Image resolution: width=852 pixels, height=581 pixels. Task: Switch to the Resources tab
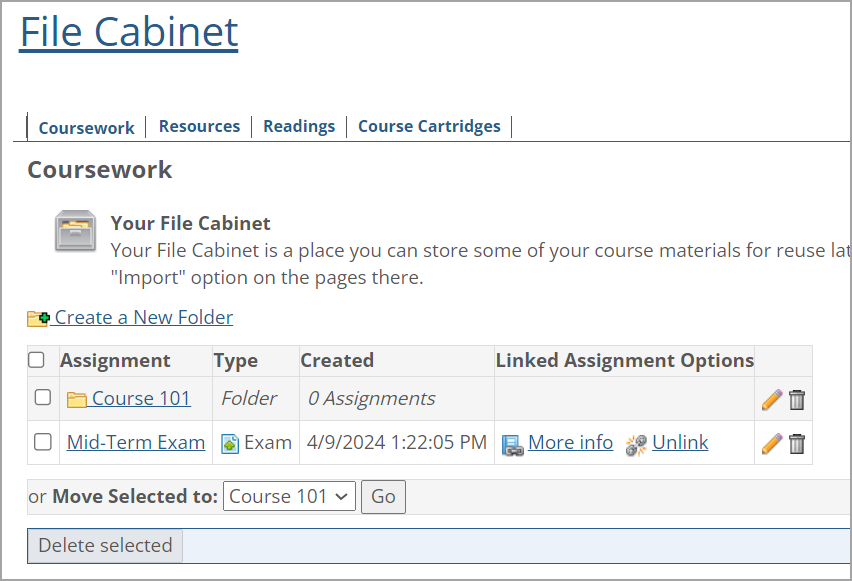coord(199,126)
